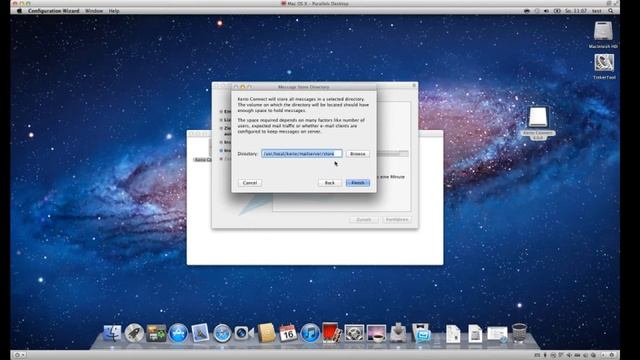The height and width of the screenshot is (360, 640).
Task: Open FaceTime camera icon in the Dock
Action: [x=244, y=333]
